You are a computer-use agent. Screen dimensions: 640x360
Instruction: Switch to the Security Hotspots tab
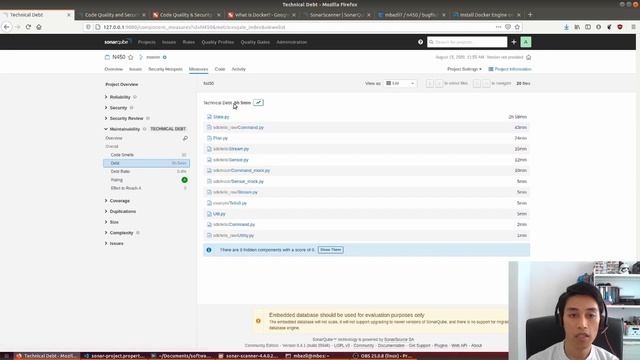pyautogui.click(x=165, y=69)
